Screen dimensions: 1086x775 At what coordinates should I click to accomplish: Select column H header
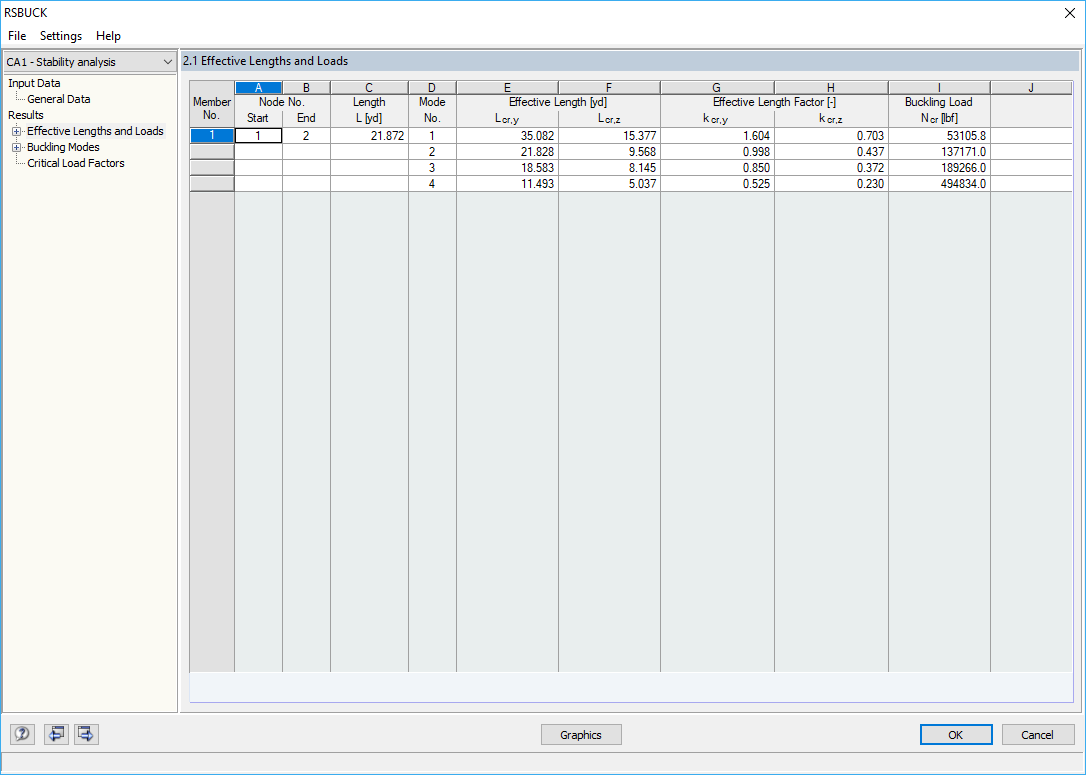coord(831,87)
